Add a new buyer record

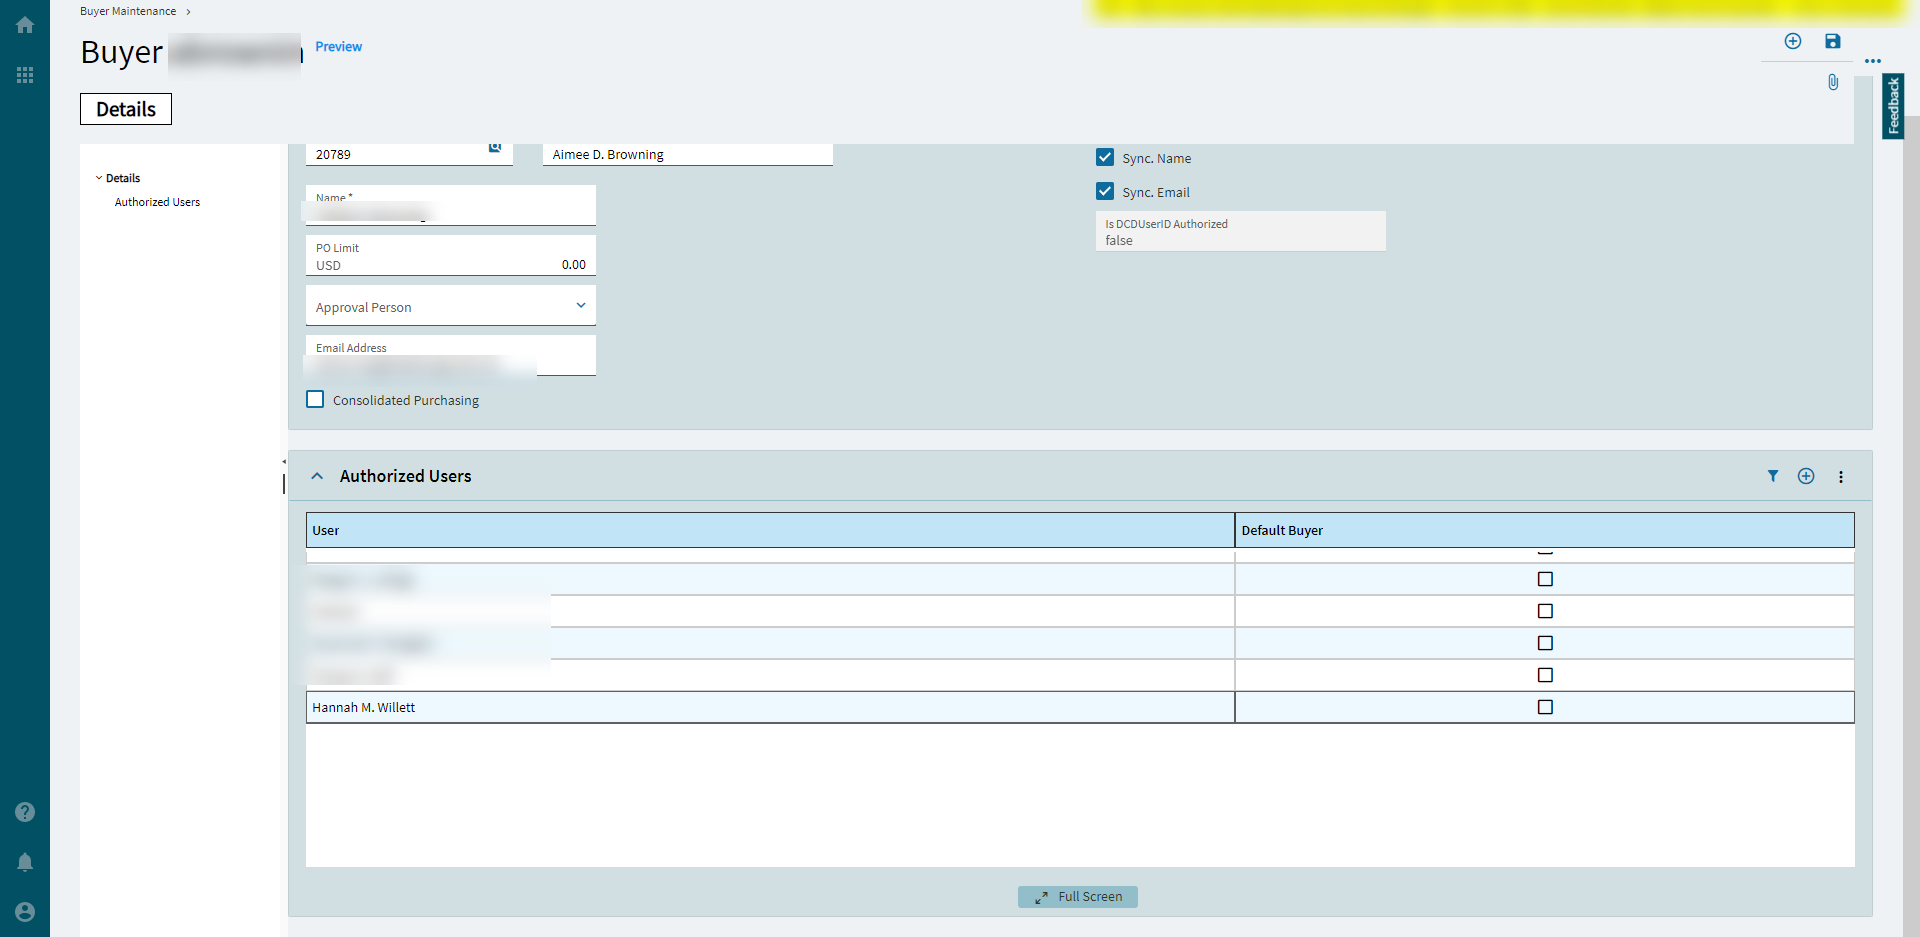[1793, 41]
